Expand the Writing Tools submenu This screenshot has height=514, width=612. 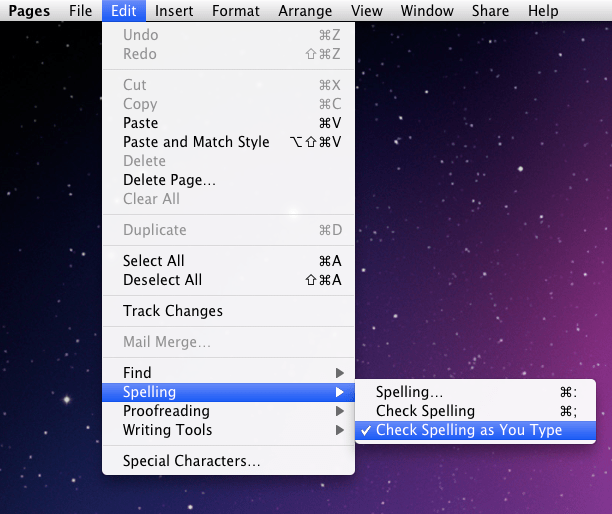pos(228,430)
